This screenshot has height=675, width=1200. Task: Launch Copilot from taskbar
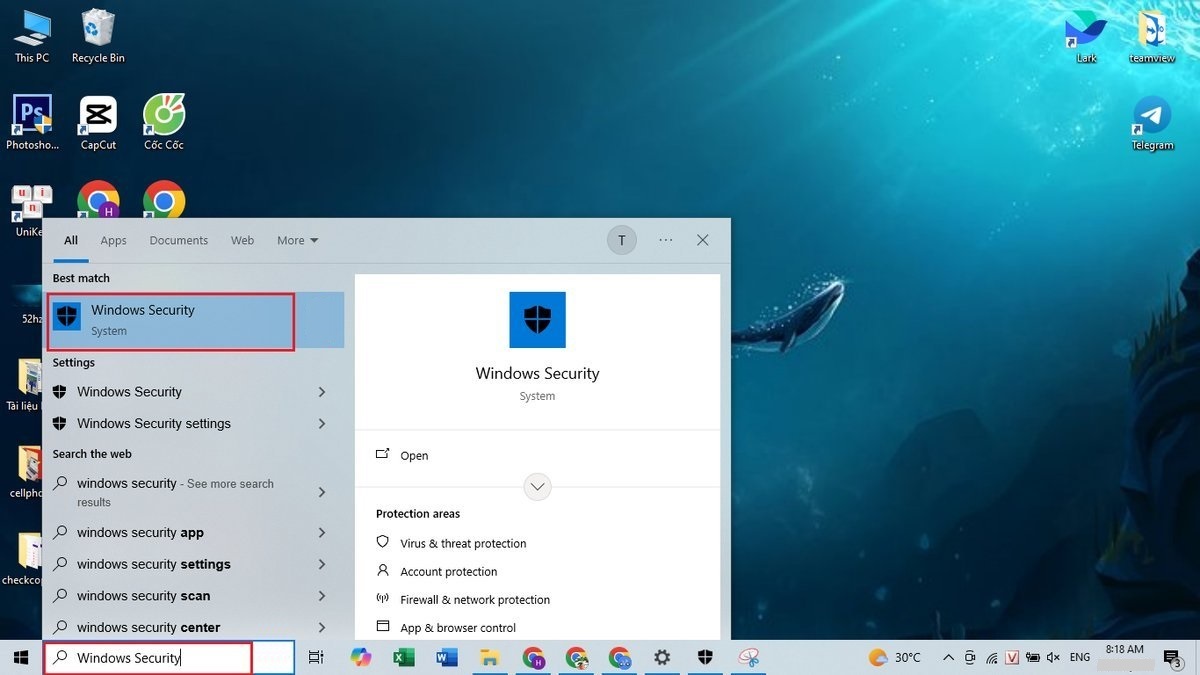point(361,658)
